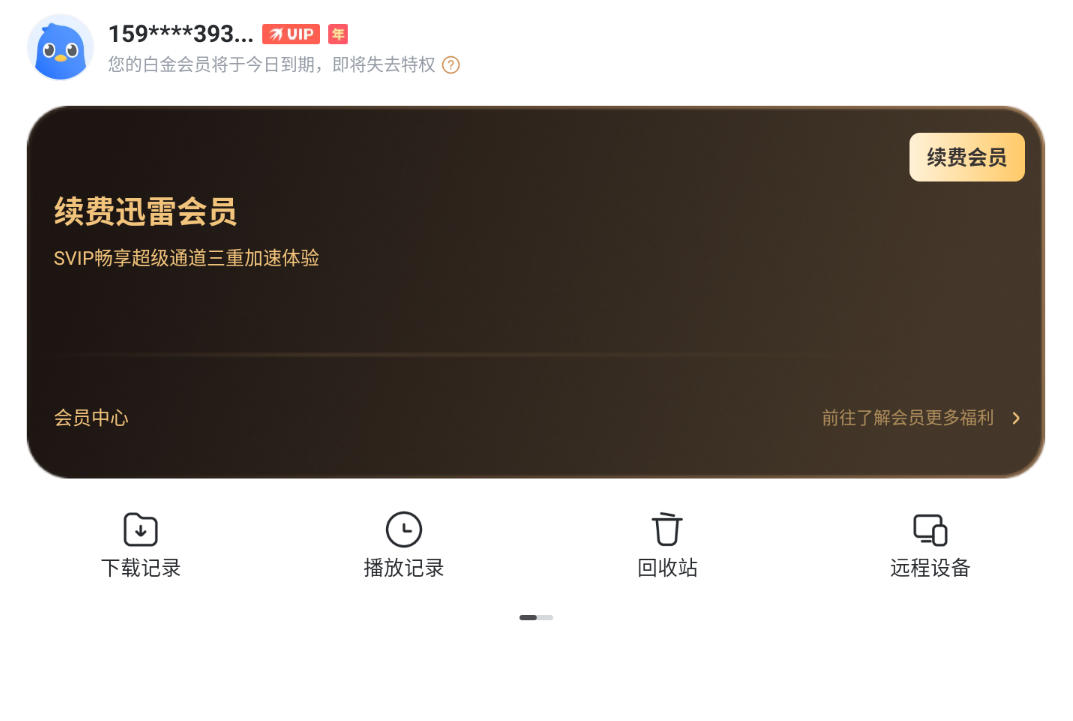Select the light second page indicator dot
The image size is (1073, 721).
click(x=545, y=618)
